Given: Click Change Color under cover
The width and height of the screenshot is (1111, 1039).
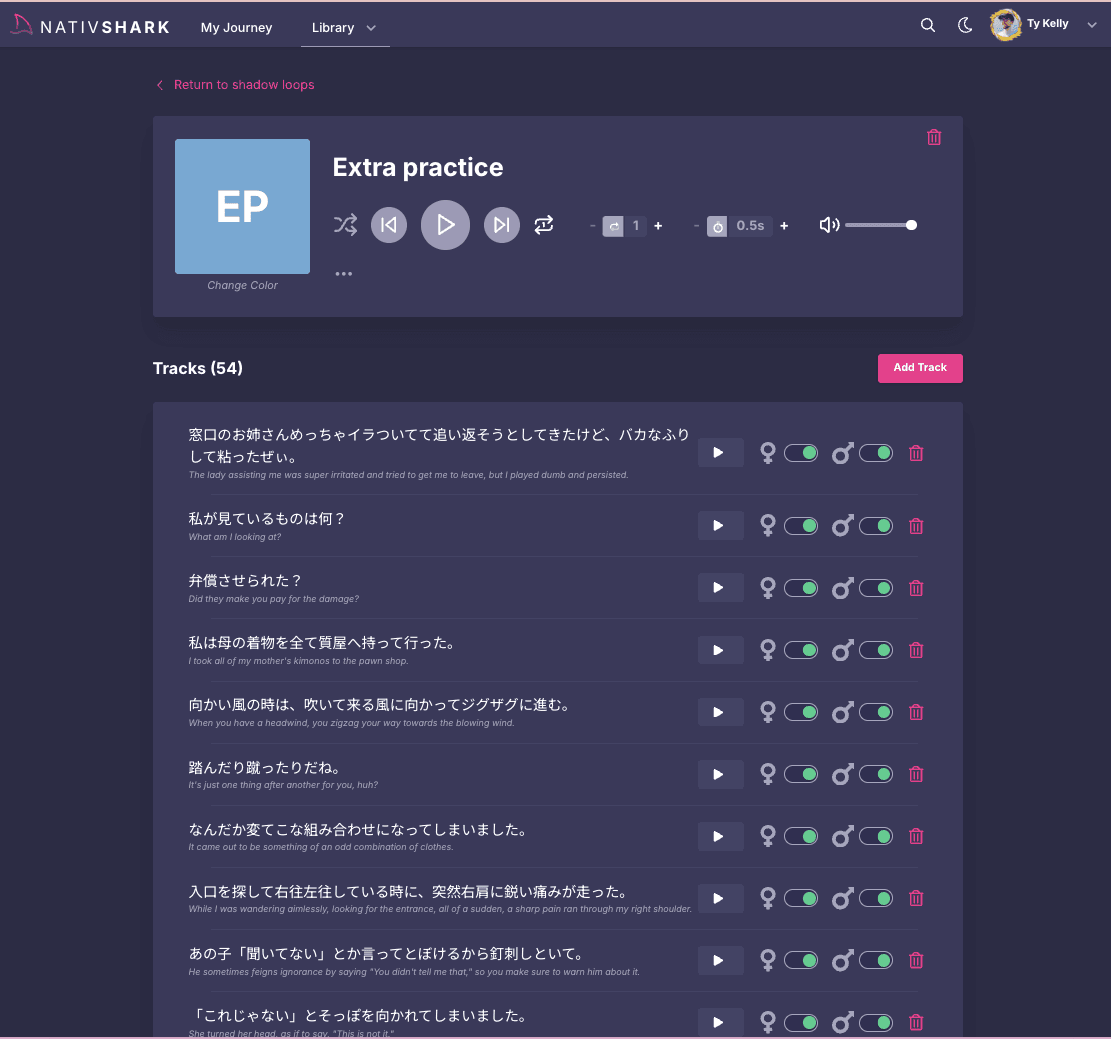Looking at the screenshot, I should 242,286.
